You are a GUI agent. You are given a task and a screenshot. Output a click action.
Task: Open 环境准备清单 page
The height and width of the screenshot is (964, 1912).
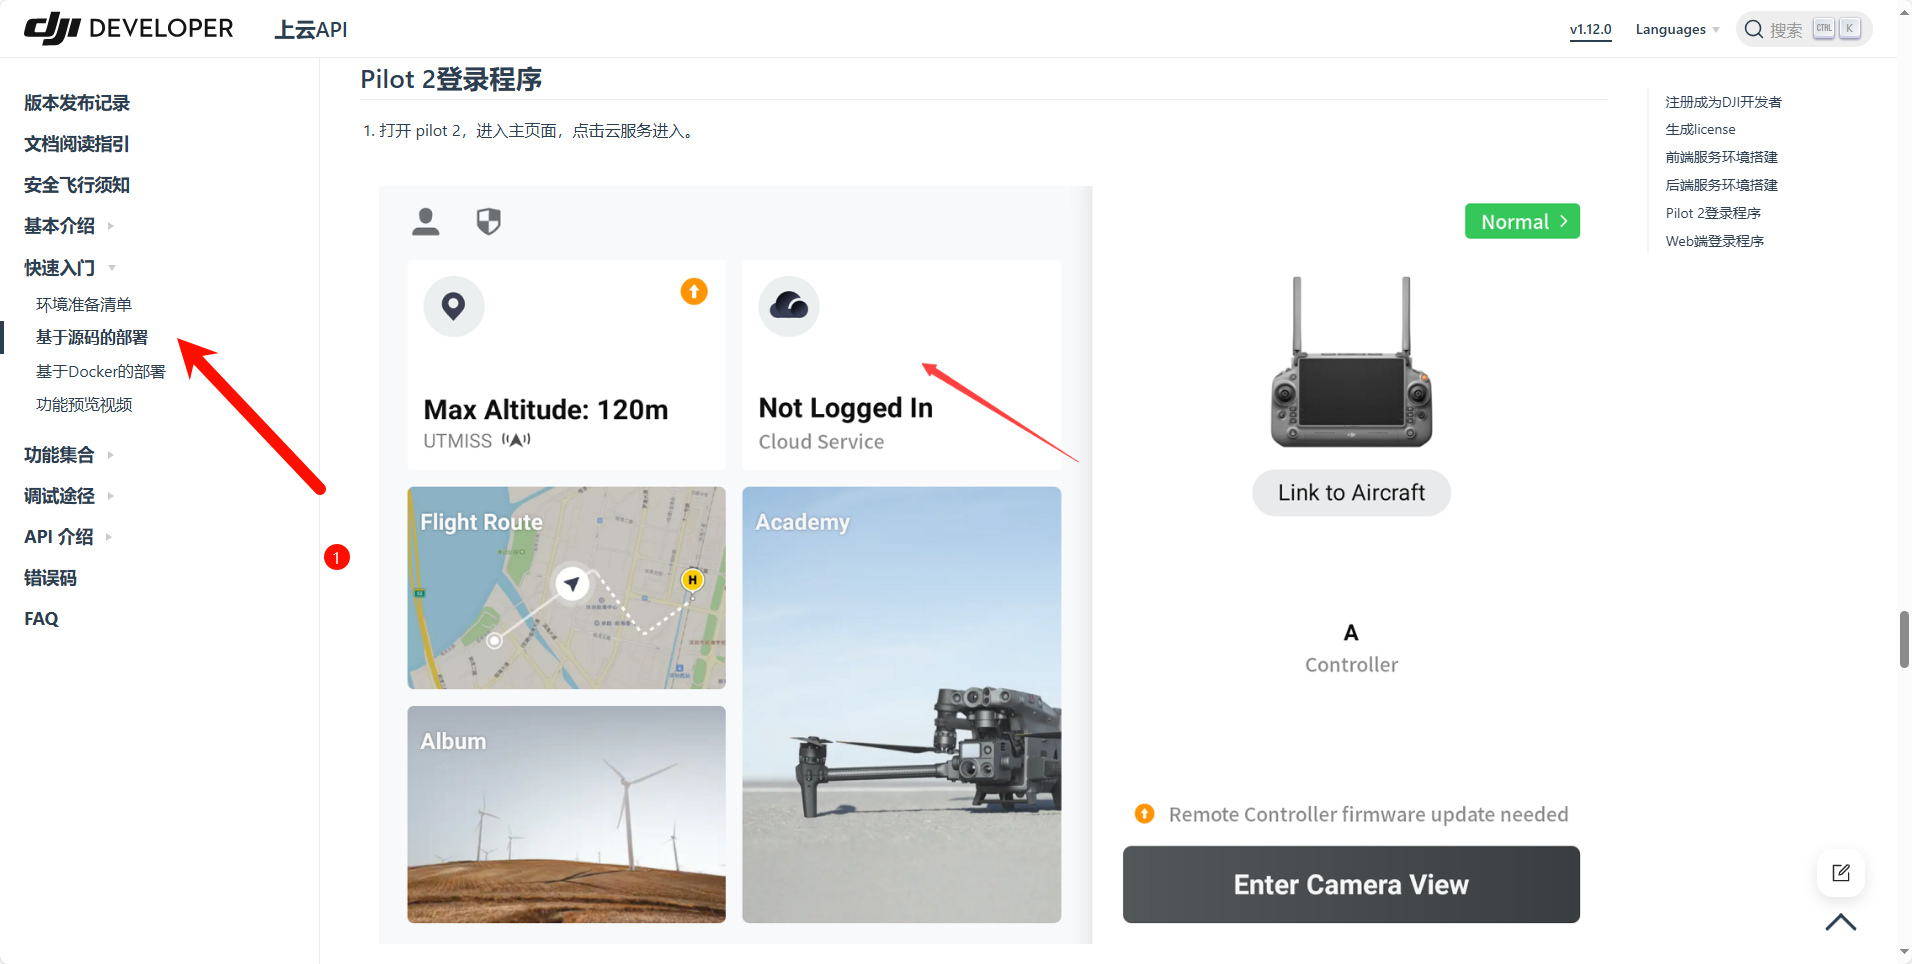pyautogui.click(x=84, y=304)
